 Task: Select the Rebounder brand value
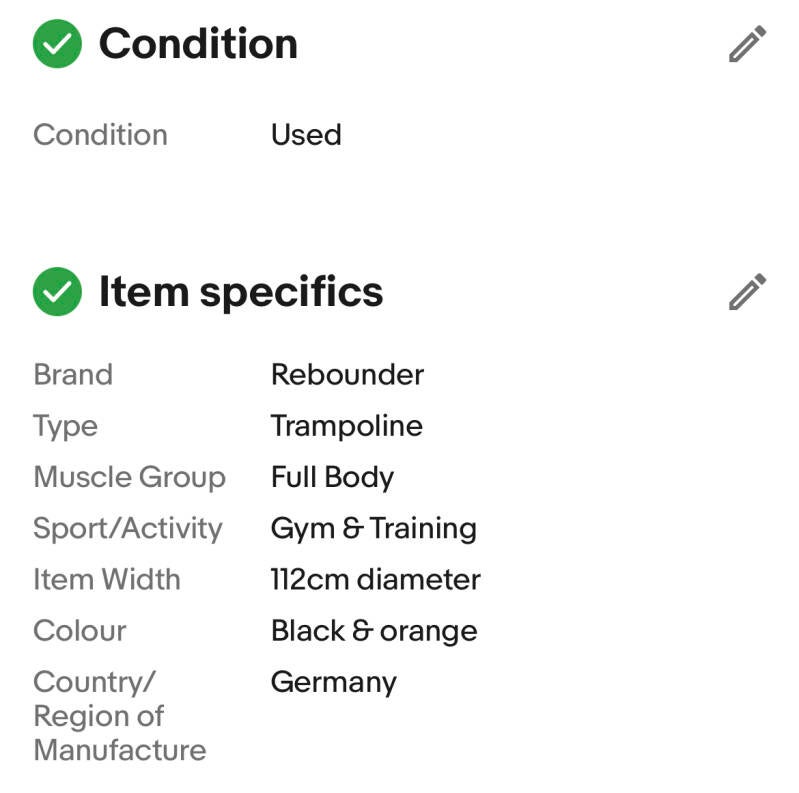coord(347,375)
